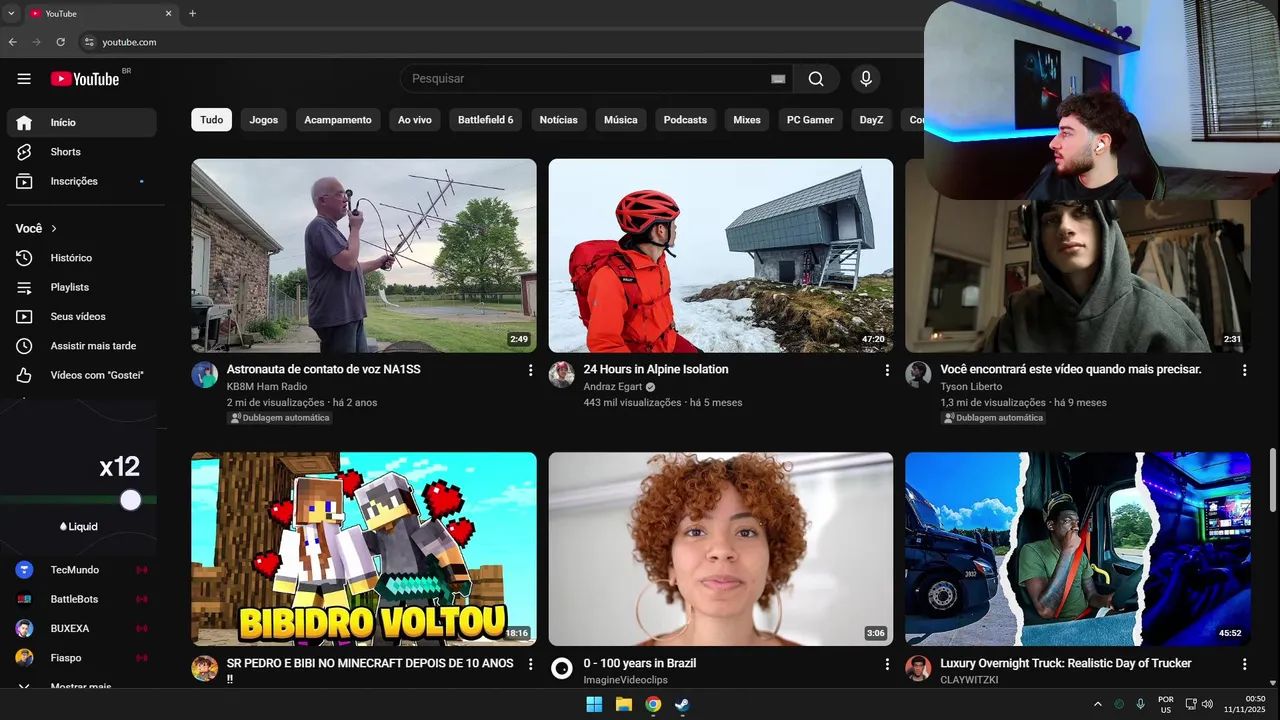Open Steam from the taskbar
1280x720 pixels.
pyautogui.click(x=682, y=704)
